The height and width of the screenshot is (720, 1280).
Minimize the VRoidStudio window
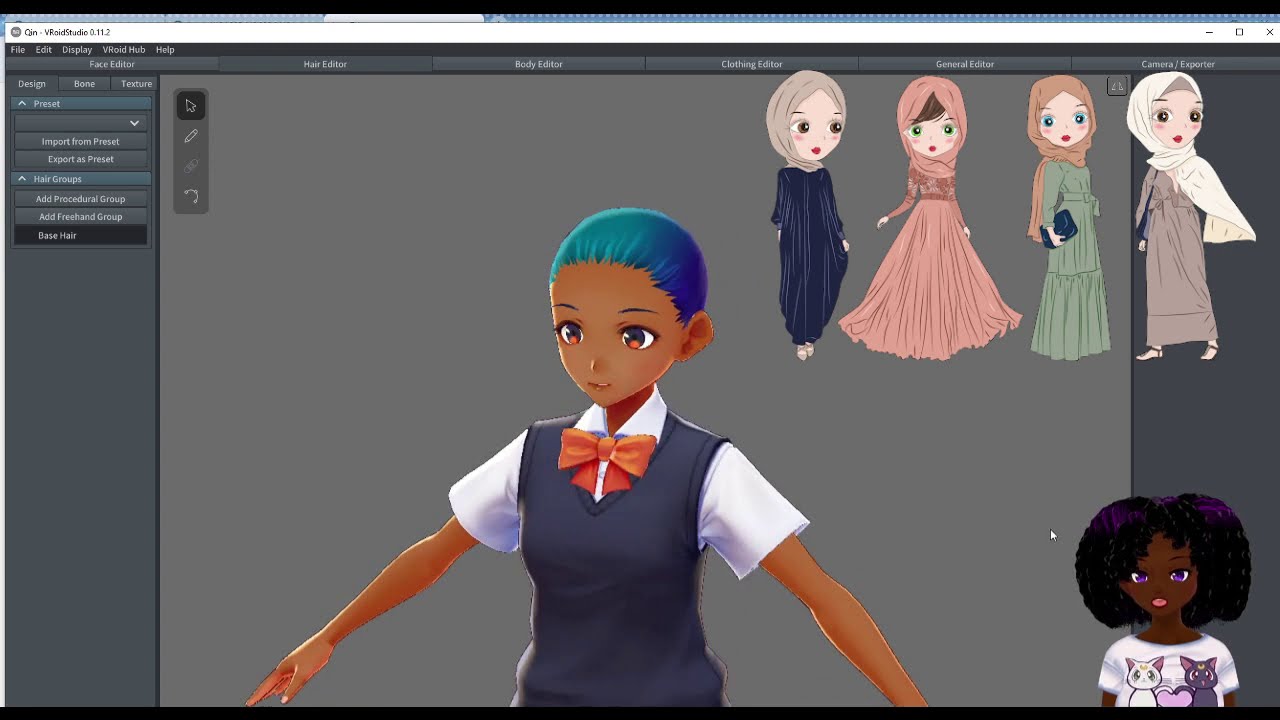[1209, 32]
